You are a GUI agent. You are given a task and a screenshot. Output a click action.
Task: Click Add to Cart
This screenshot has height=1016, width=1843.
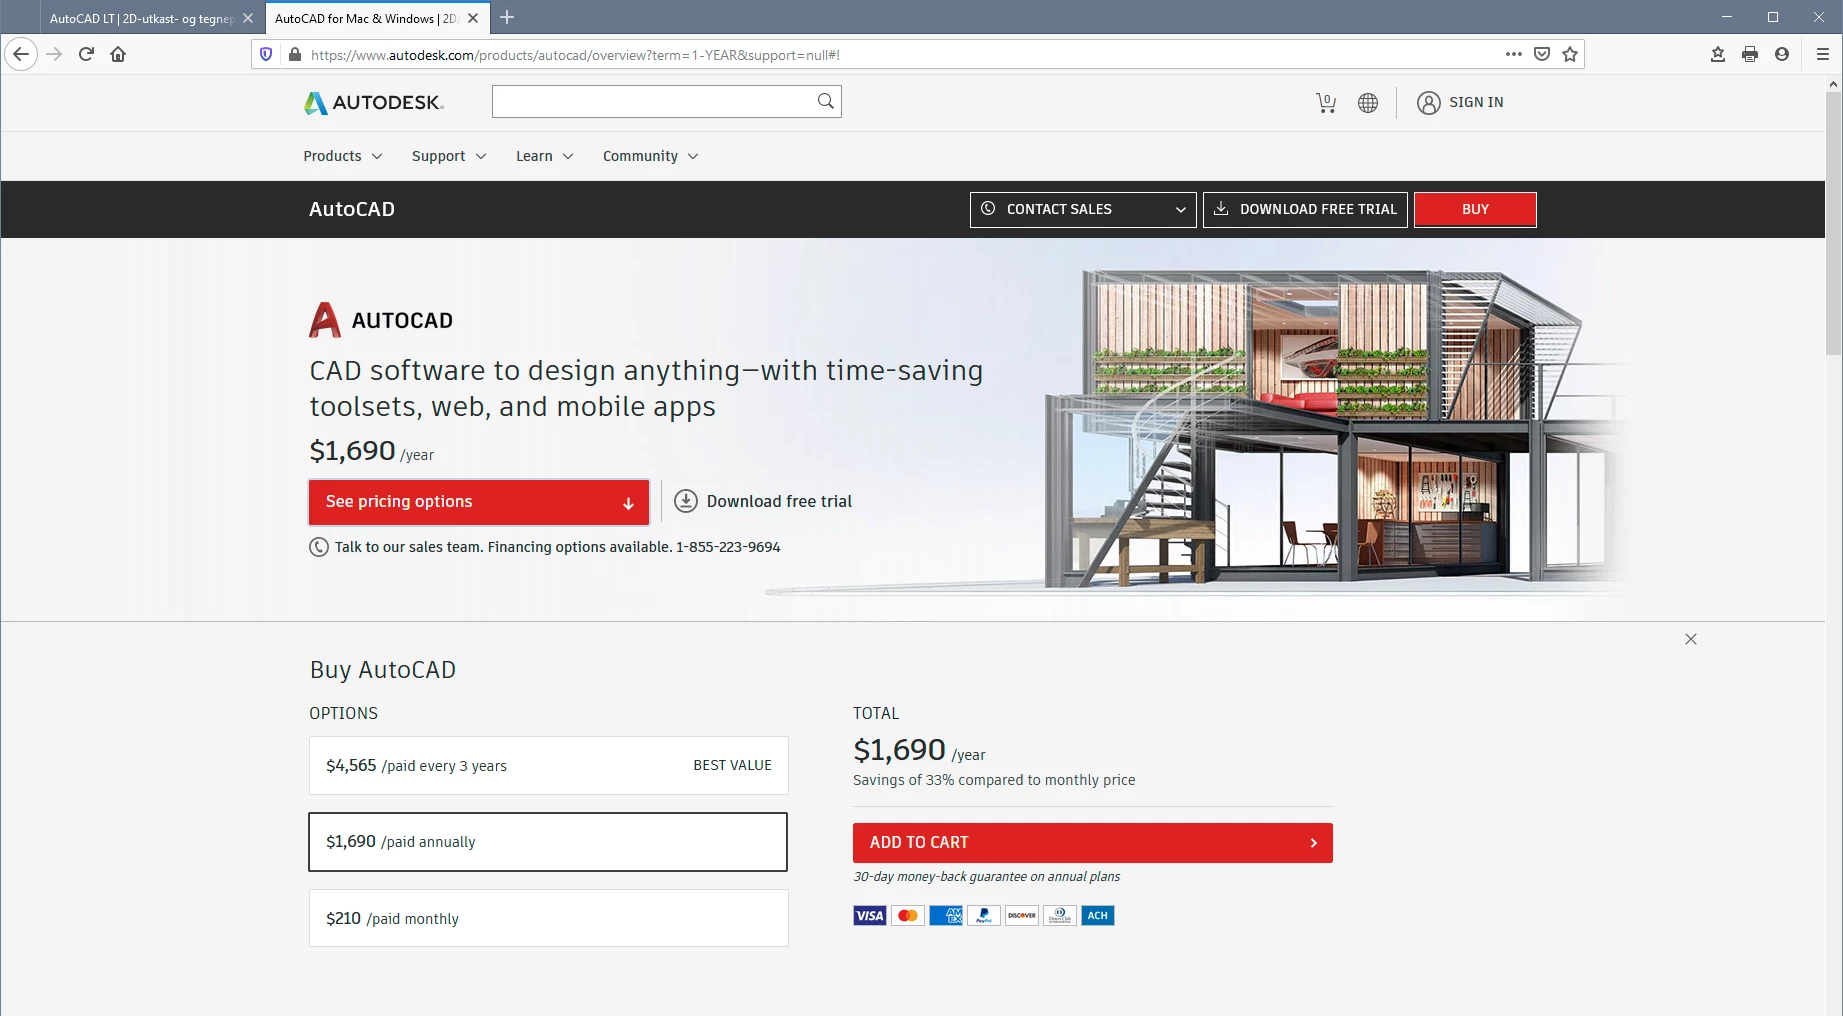click(x=1093, y=843)
